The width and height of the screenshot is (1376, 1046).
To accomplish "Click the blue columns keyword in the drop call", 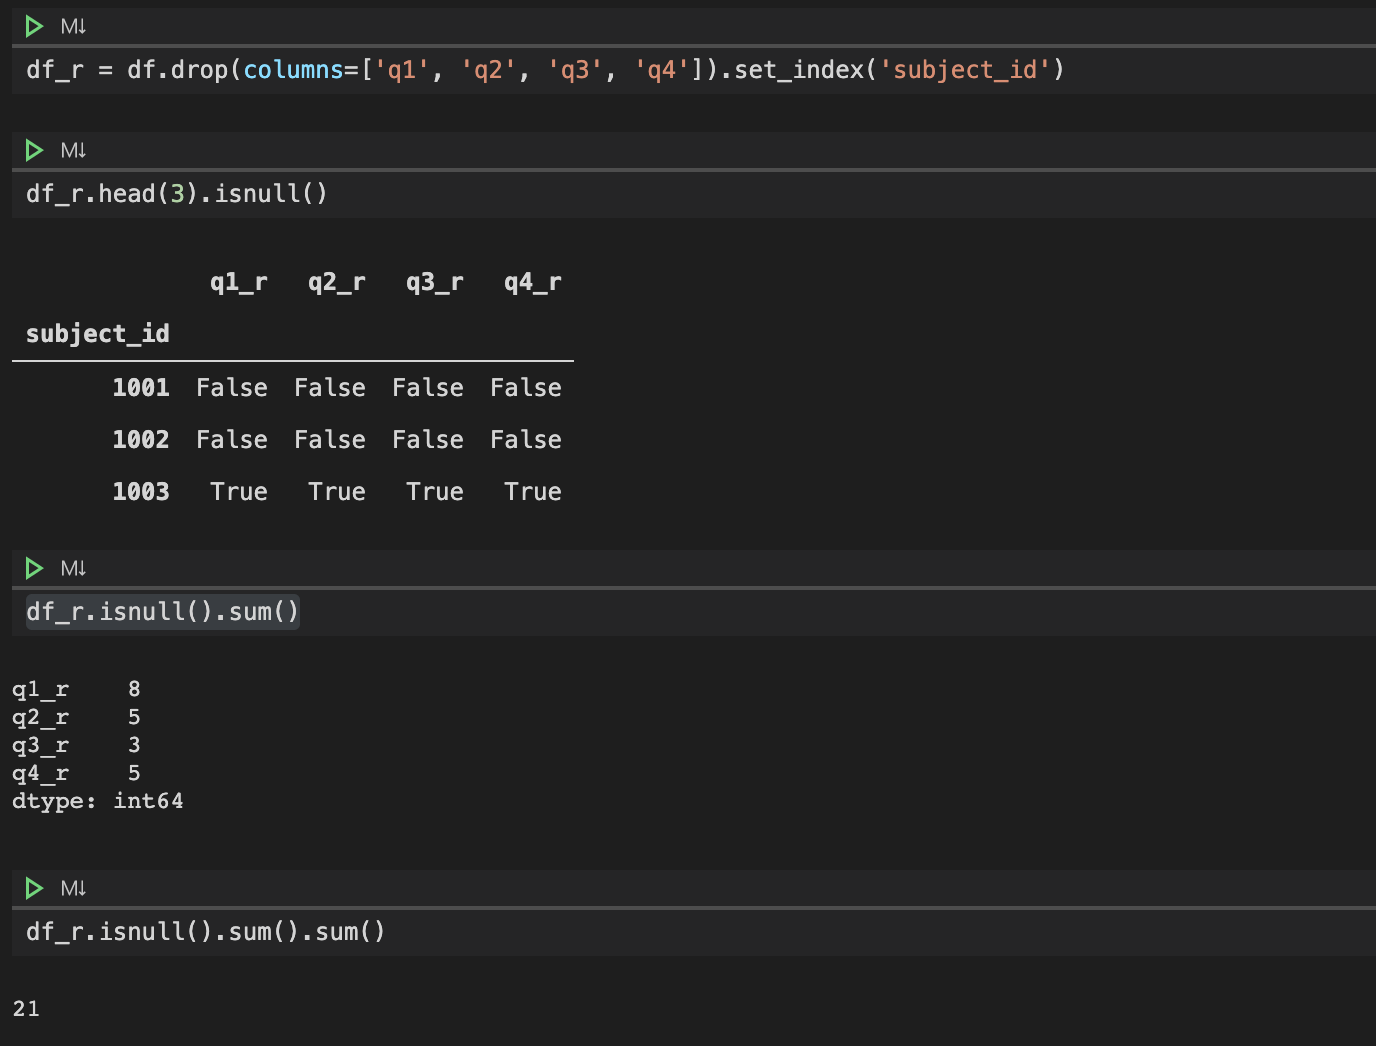I will 293,69.
